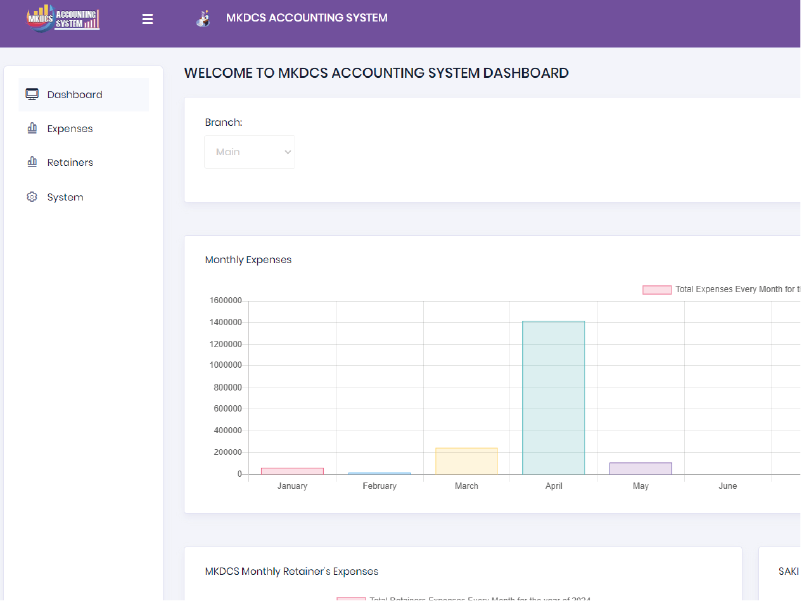This screenshot has height=601, width=801.
Task: Click the June axis label
Action: tap(727, 486)
